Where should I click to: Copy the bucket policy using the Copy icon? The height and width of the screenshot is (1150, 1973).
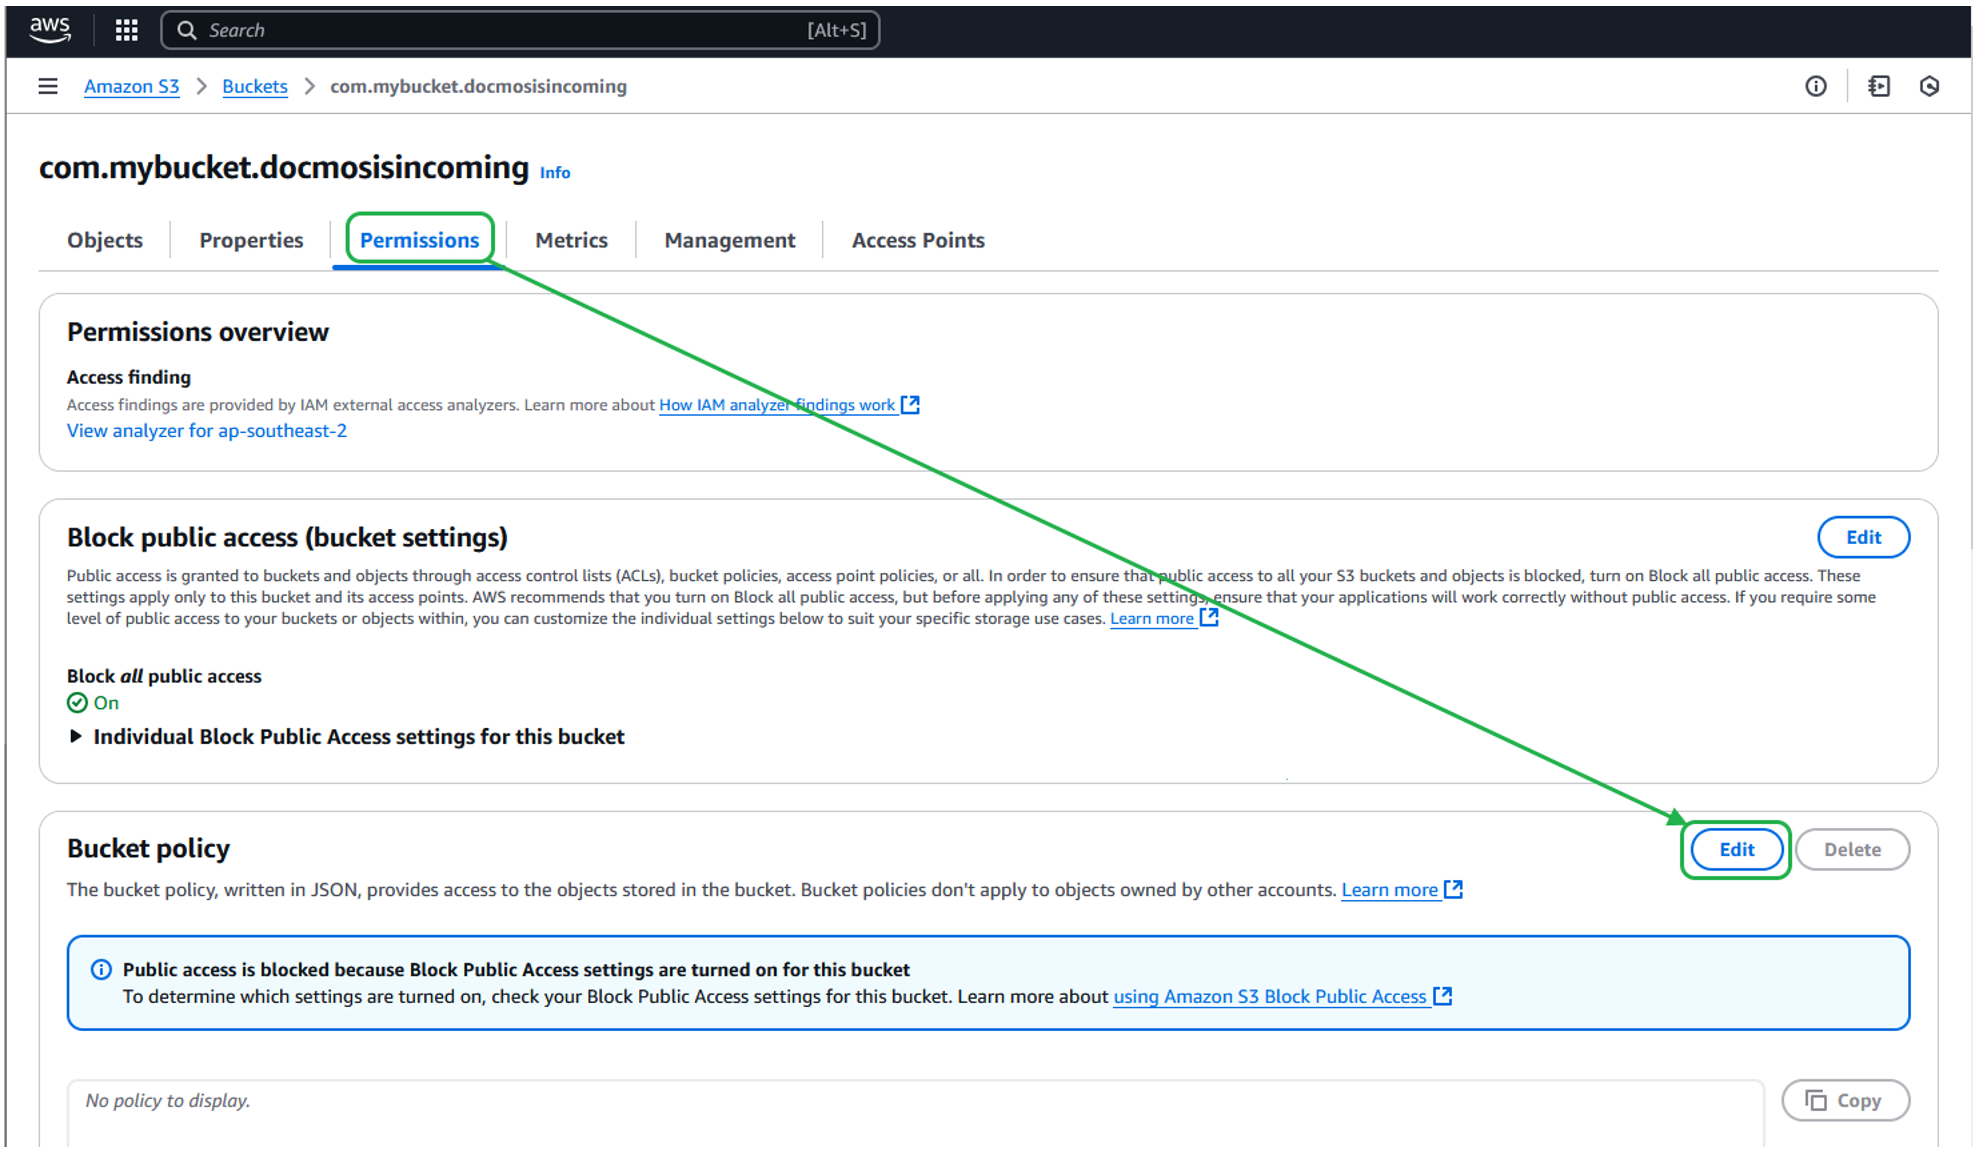tap(1845, 1100)
